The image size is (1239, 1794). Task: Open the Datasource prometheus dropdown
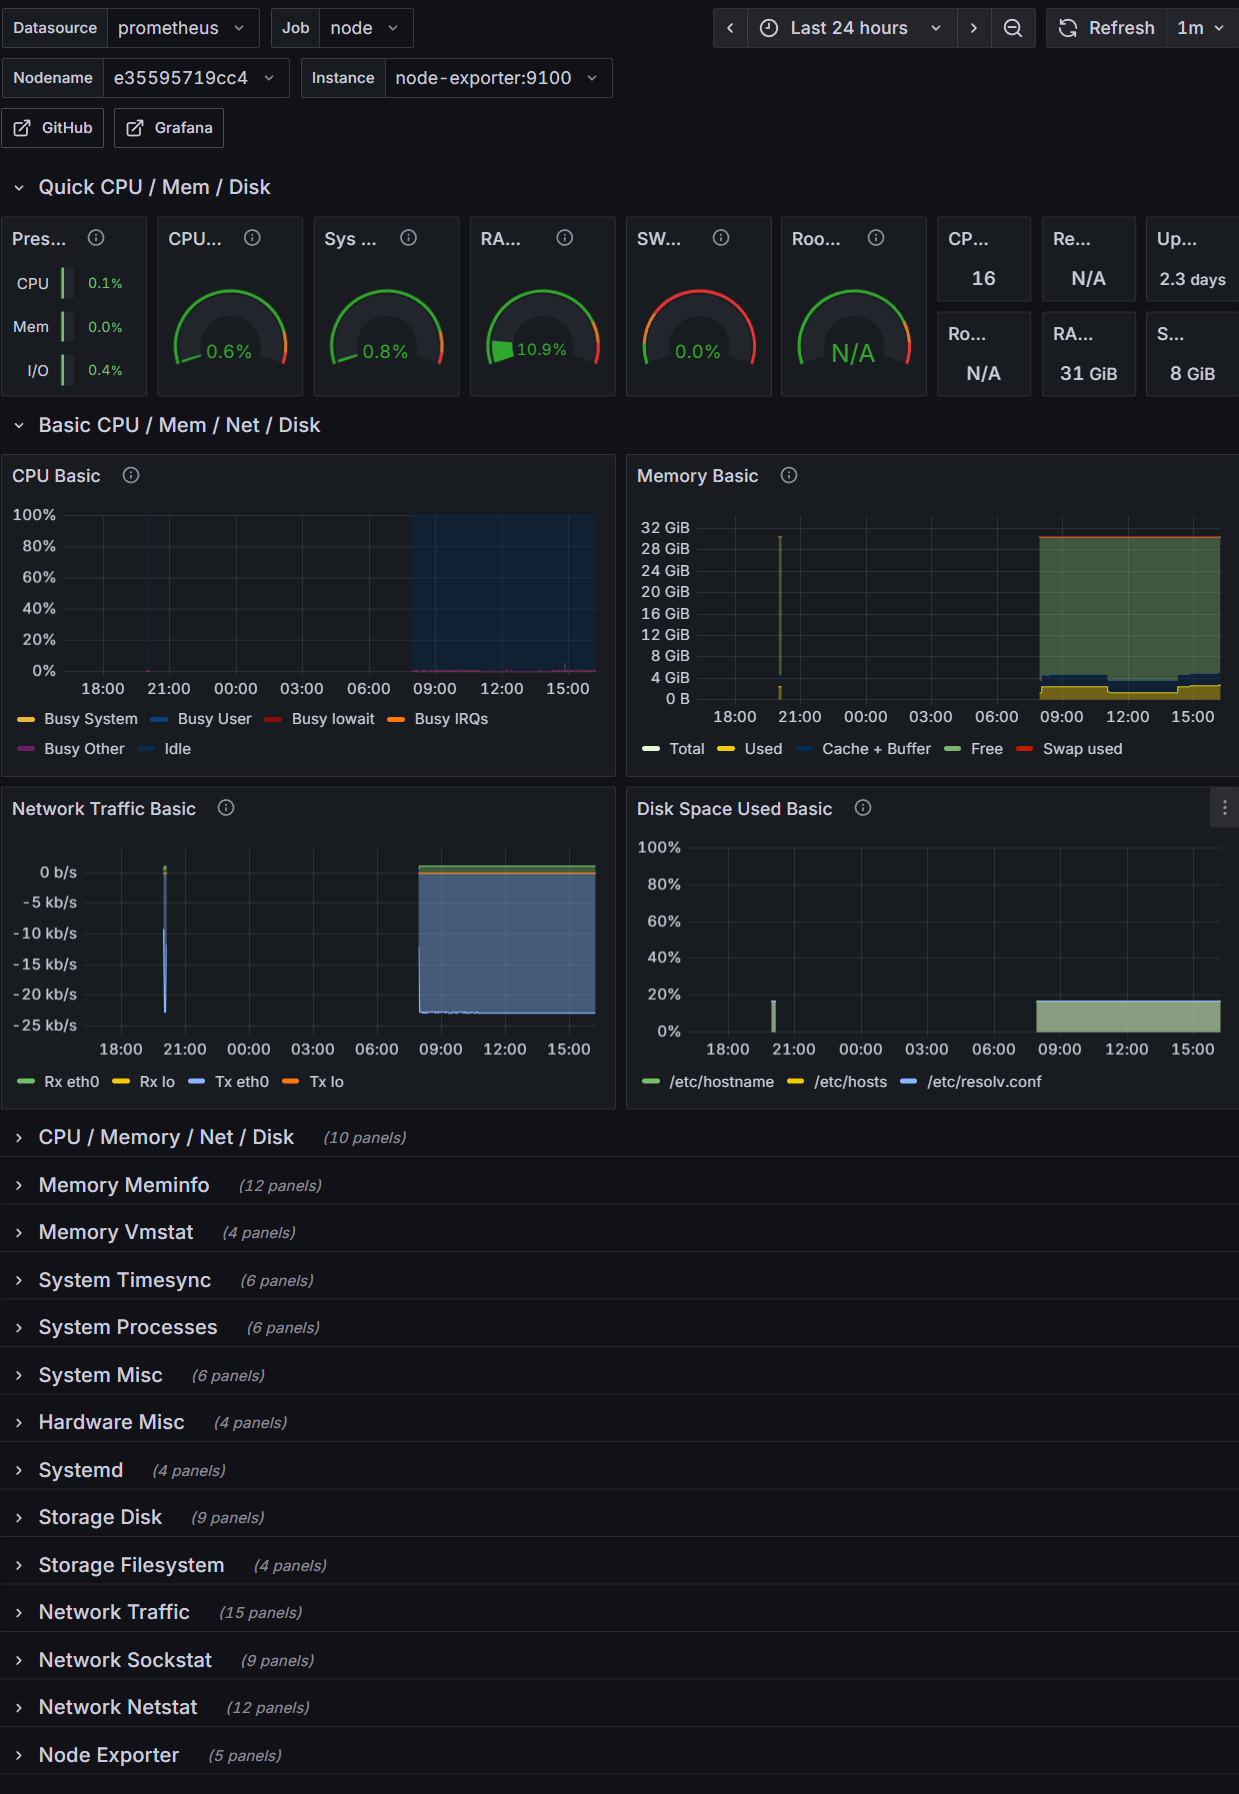[182, 28]
